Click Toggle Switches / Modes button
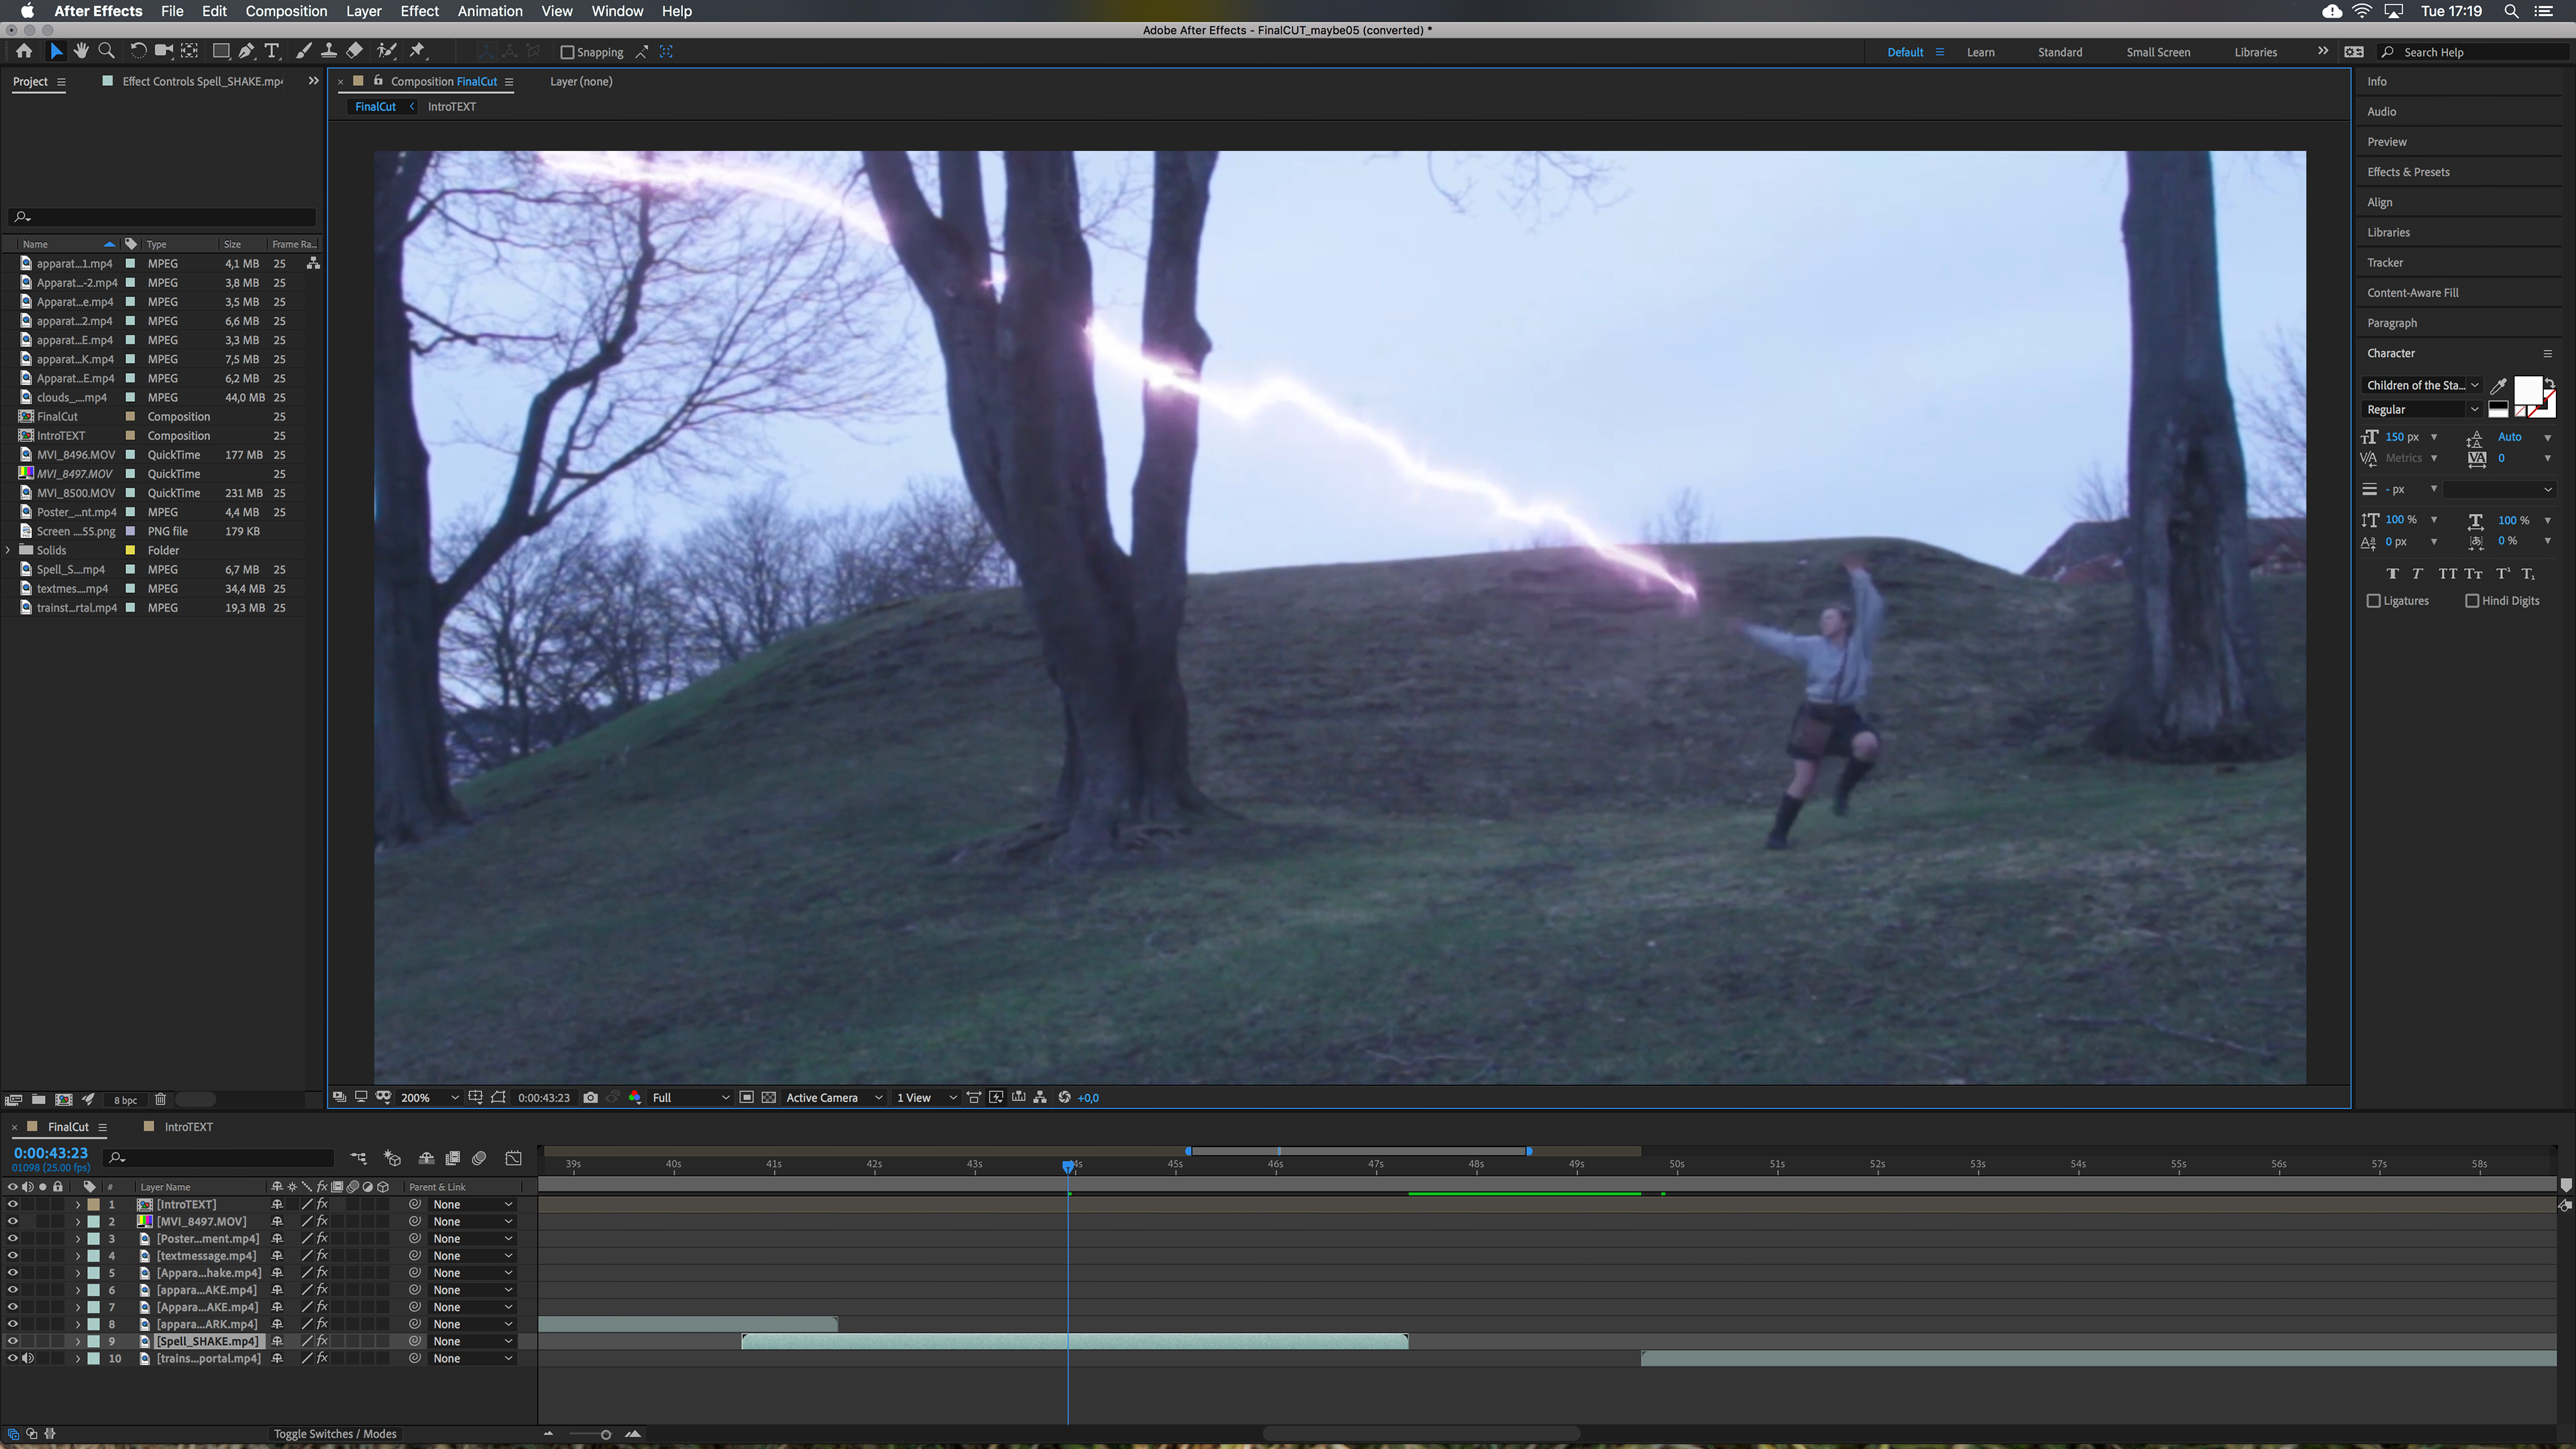This screenshot has width=2576, height=1449. pos(335,1433)
